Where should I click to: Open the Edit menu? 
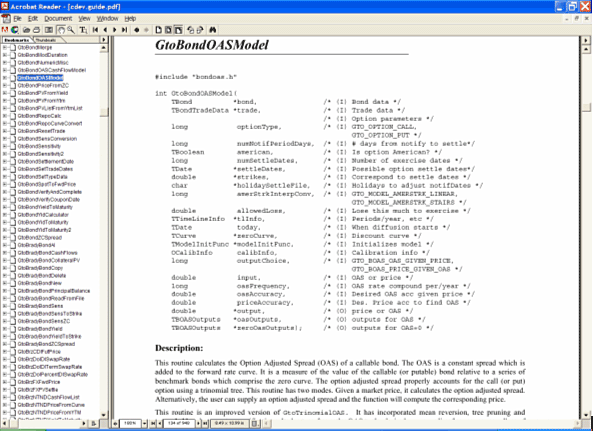pos(33,19)
